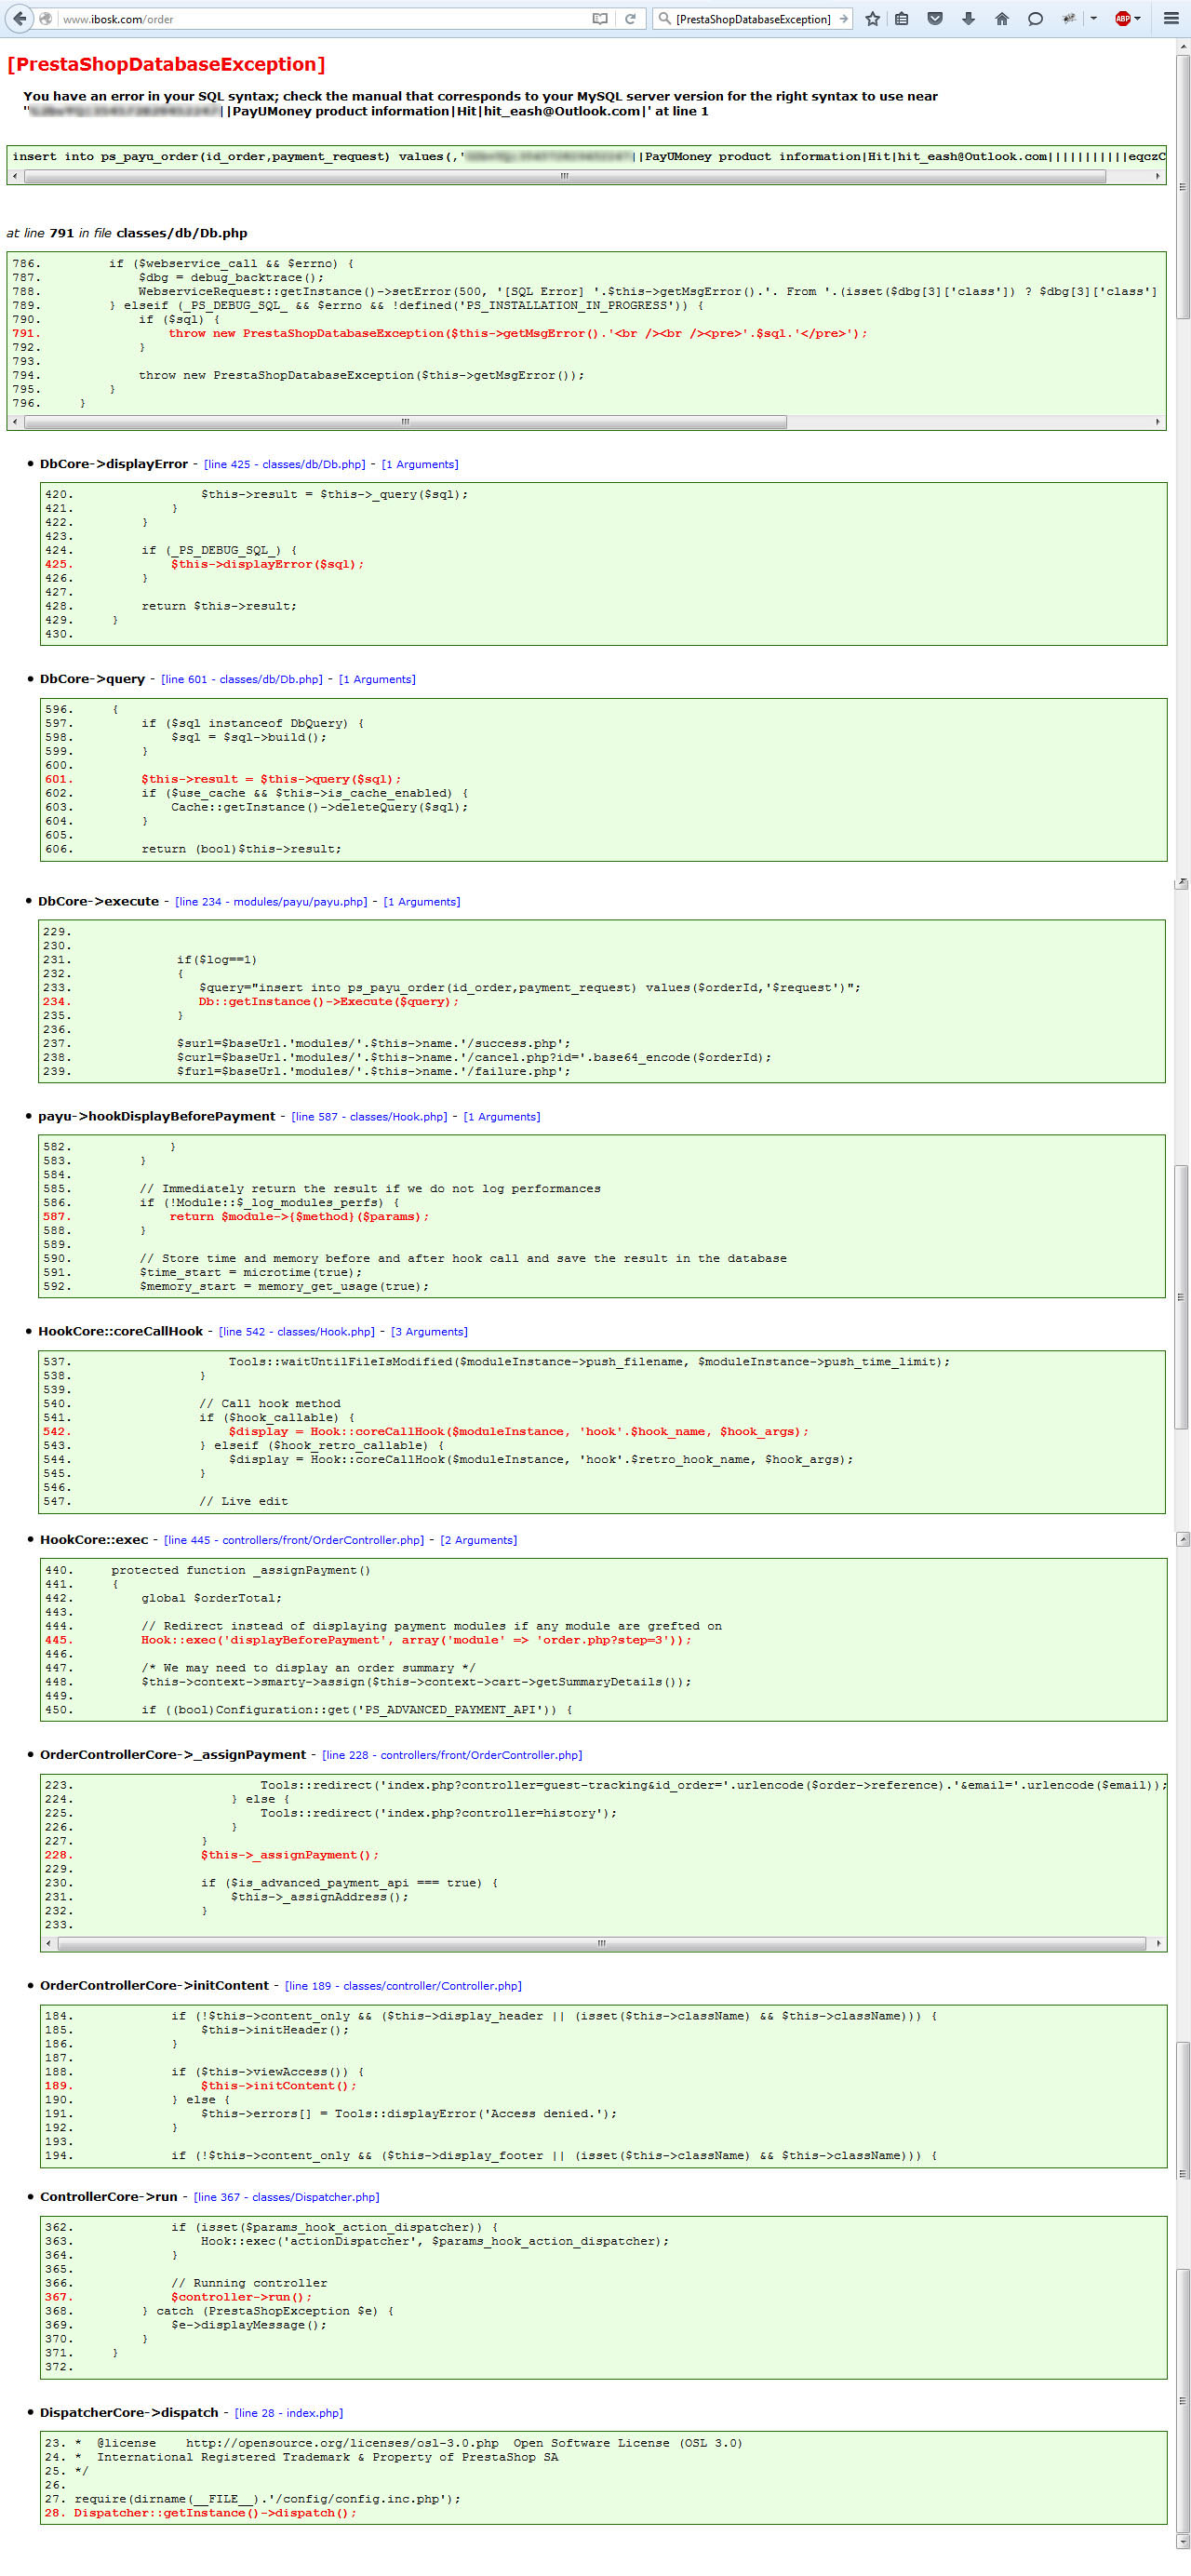Viewport: 1191px width, 2576px height.
Task: Click the search magnifier icon
Action: pyautogui.click(x=665, y=19)
